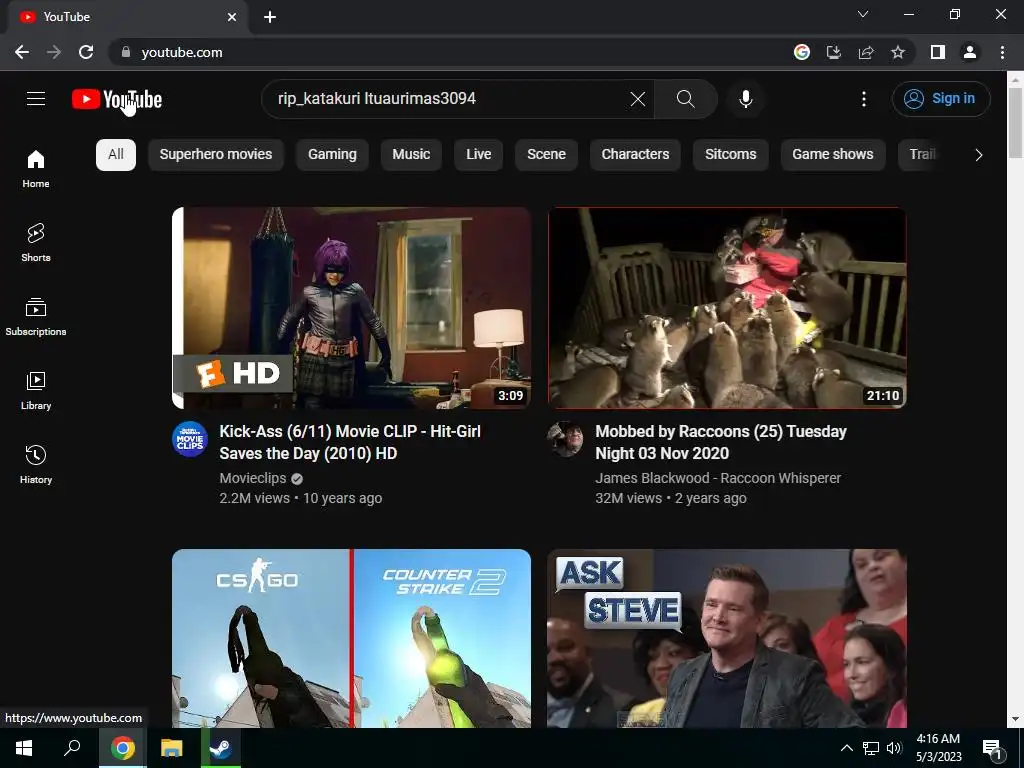Click the Sign in button
This screenshot has height=768, width=1024.
click(x=941, y=99)
